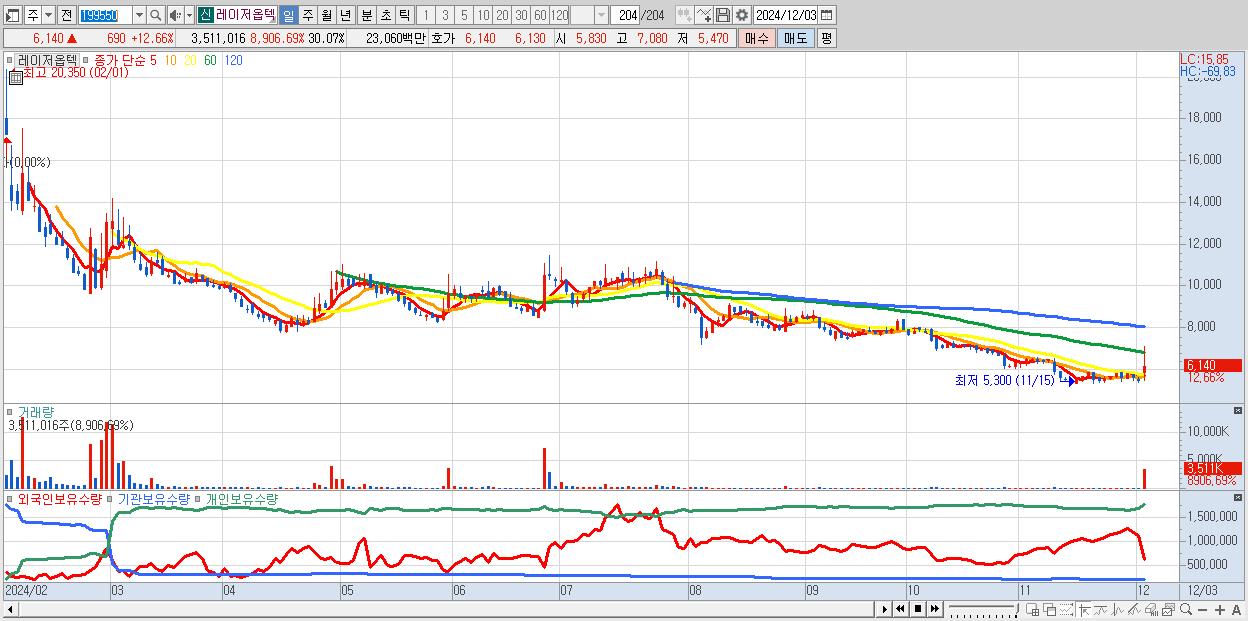Click the stock code search magnifier icon
The height and width of the screenshot is (621, 1248).
click(156, 15)
